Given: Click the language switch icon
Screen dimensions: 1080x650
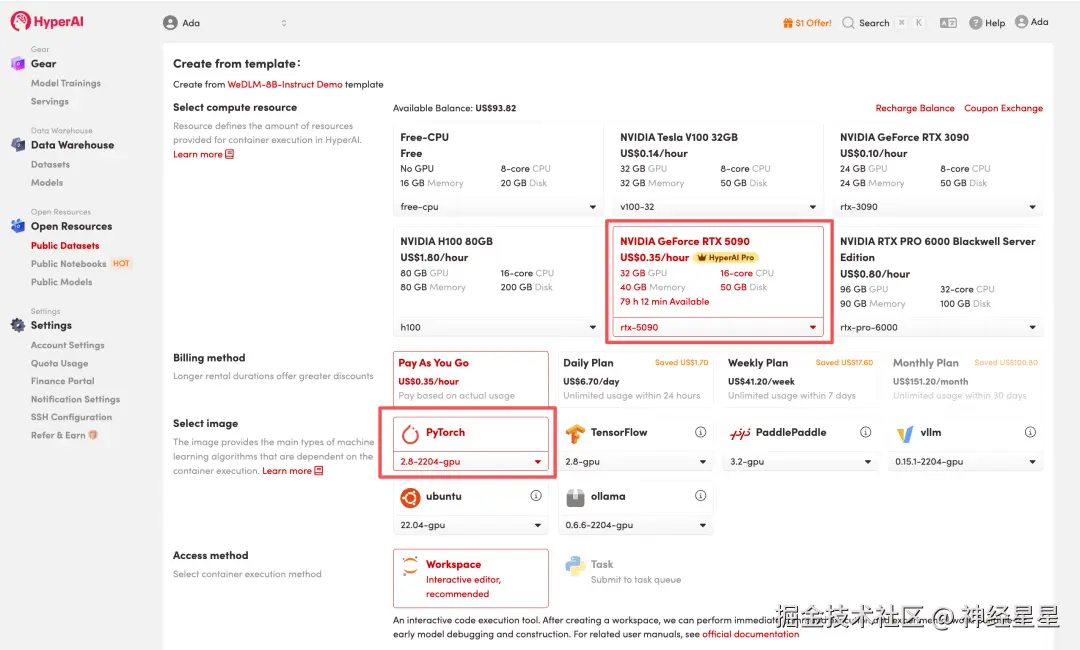Looking at the screenshot, I should (x=948, y=23).
